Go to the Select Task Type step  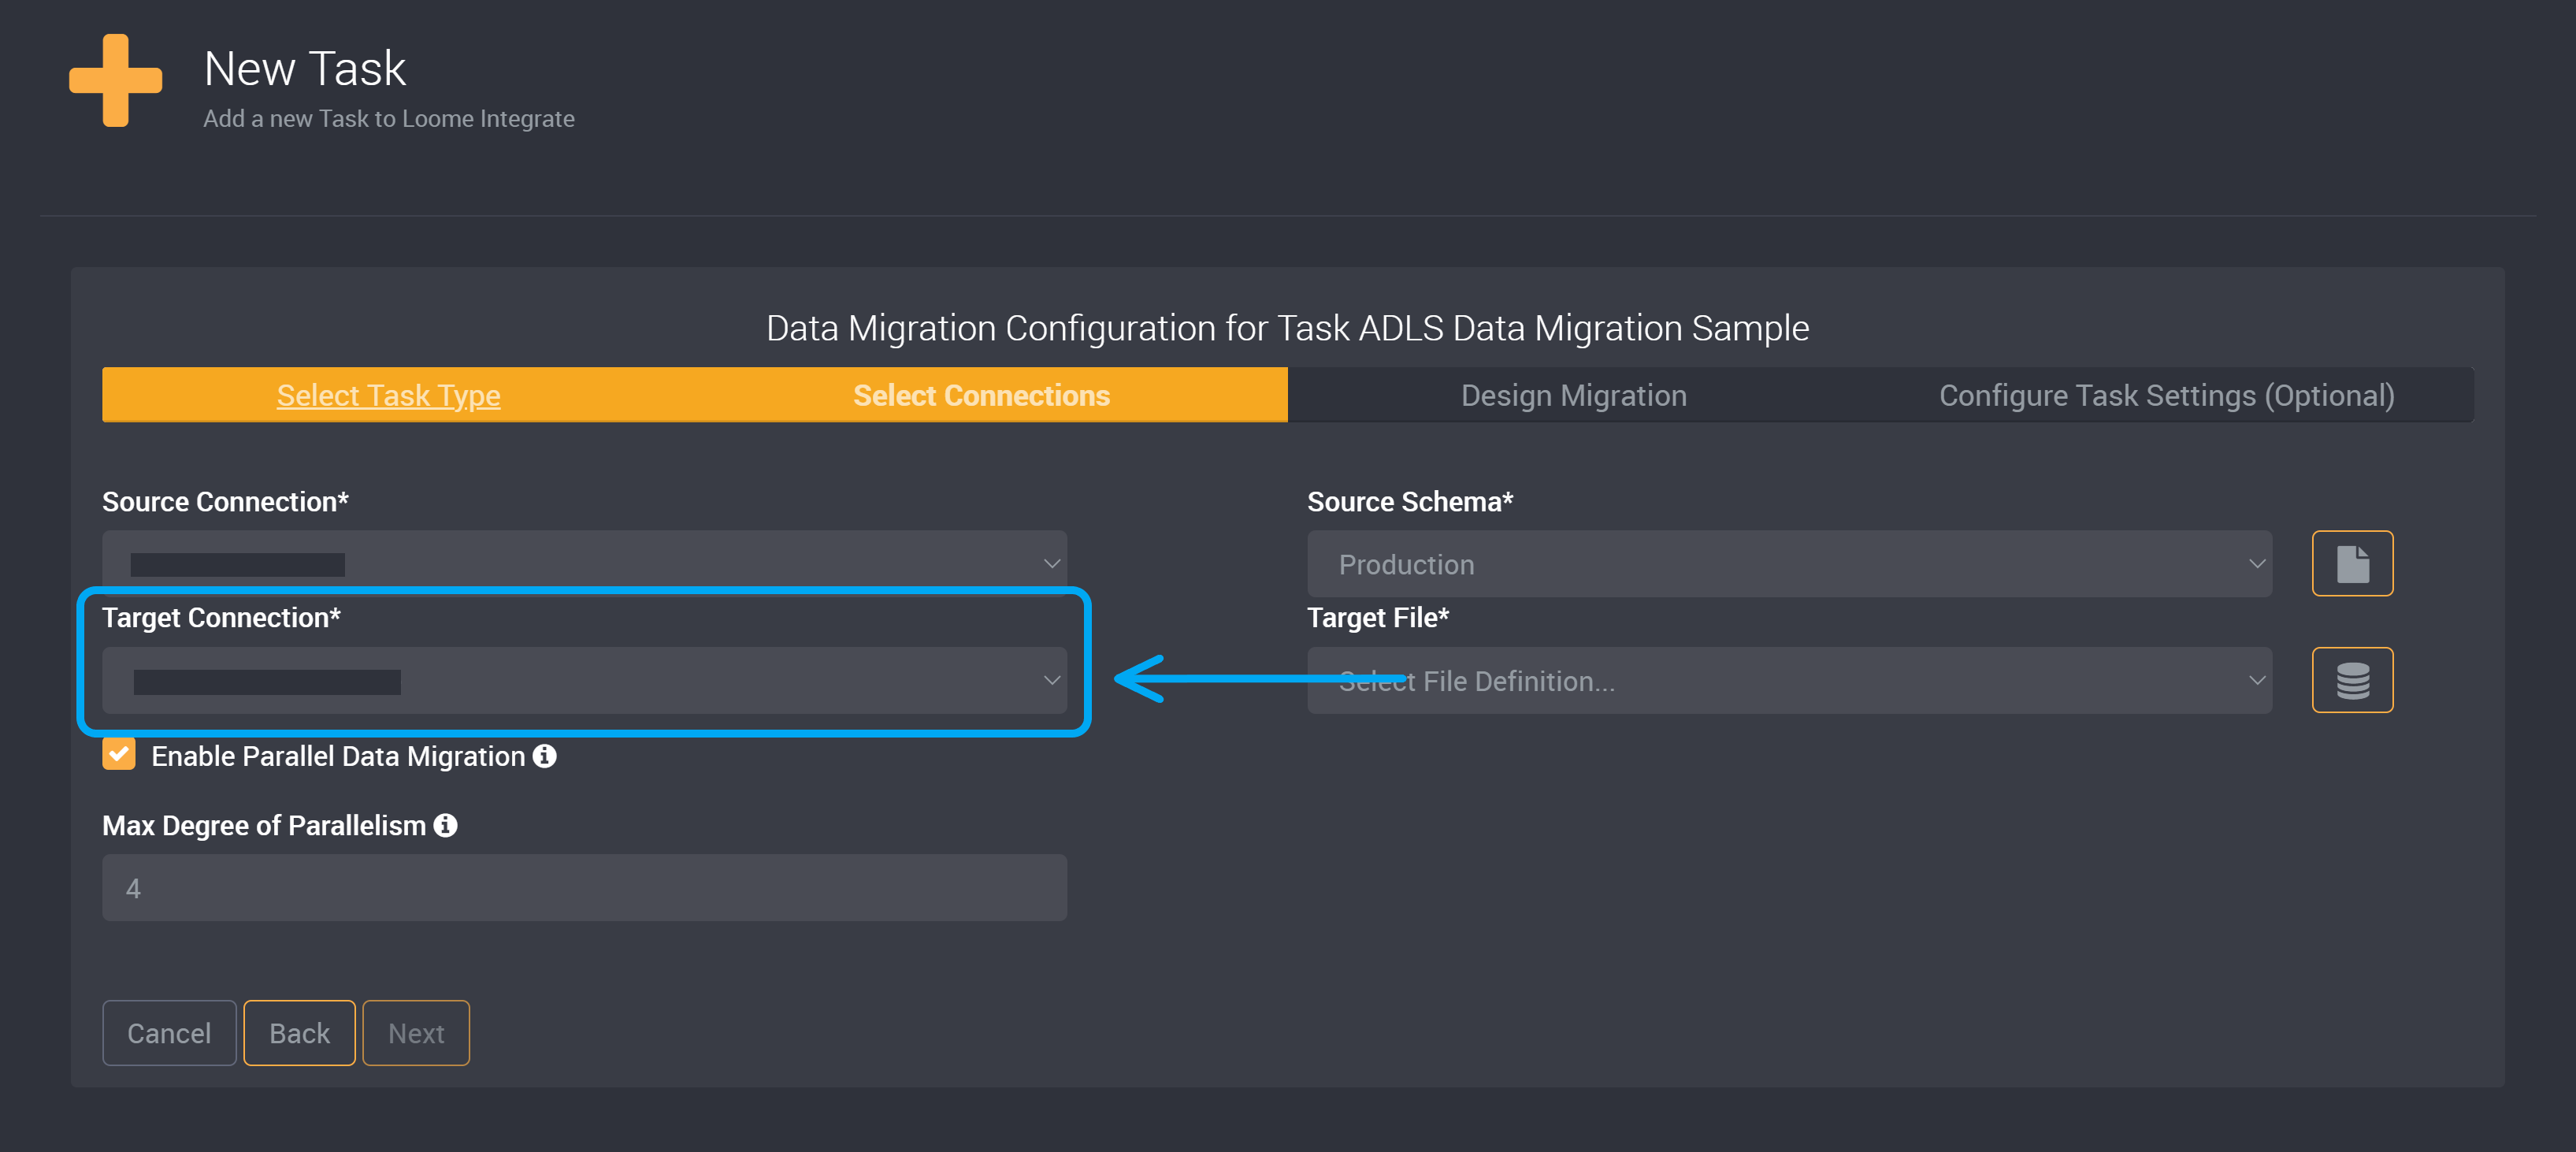click(x=389, y=395)
